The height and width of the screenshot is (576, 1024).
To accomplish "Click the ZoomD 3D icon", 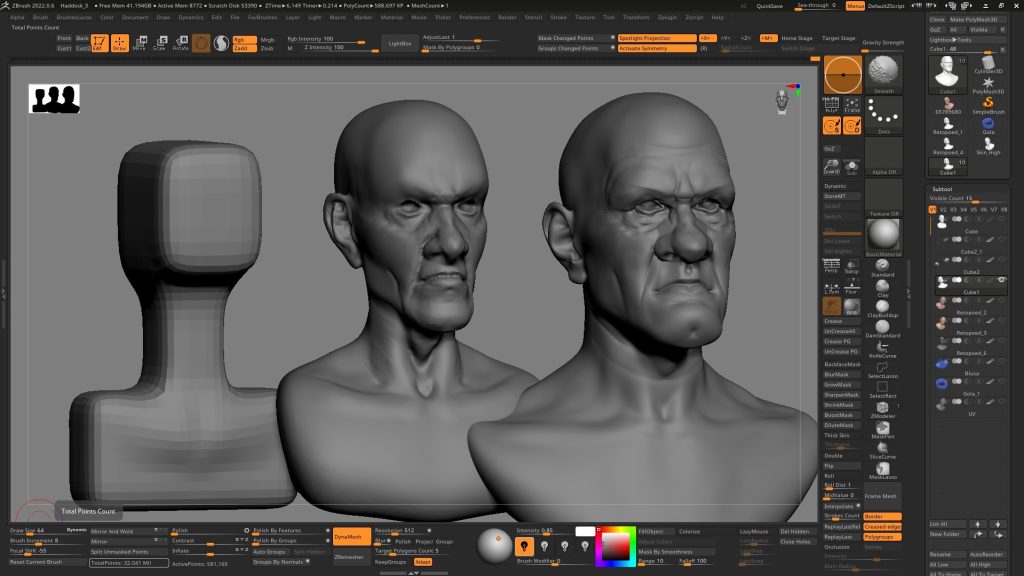I will 831,167.
